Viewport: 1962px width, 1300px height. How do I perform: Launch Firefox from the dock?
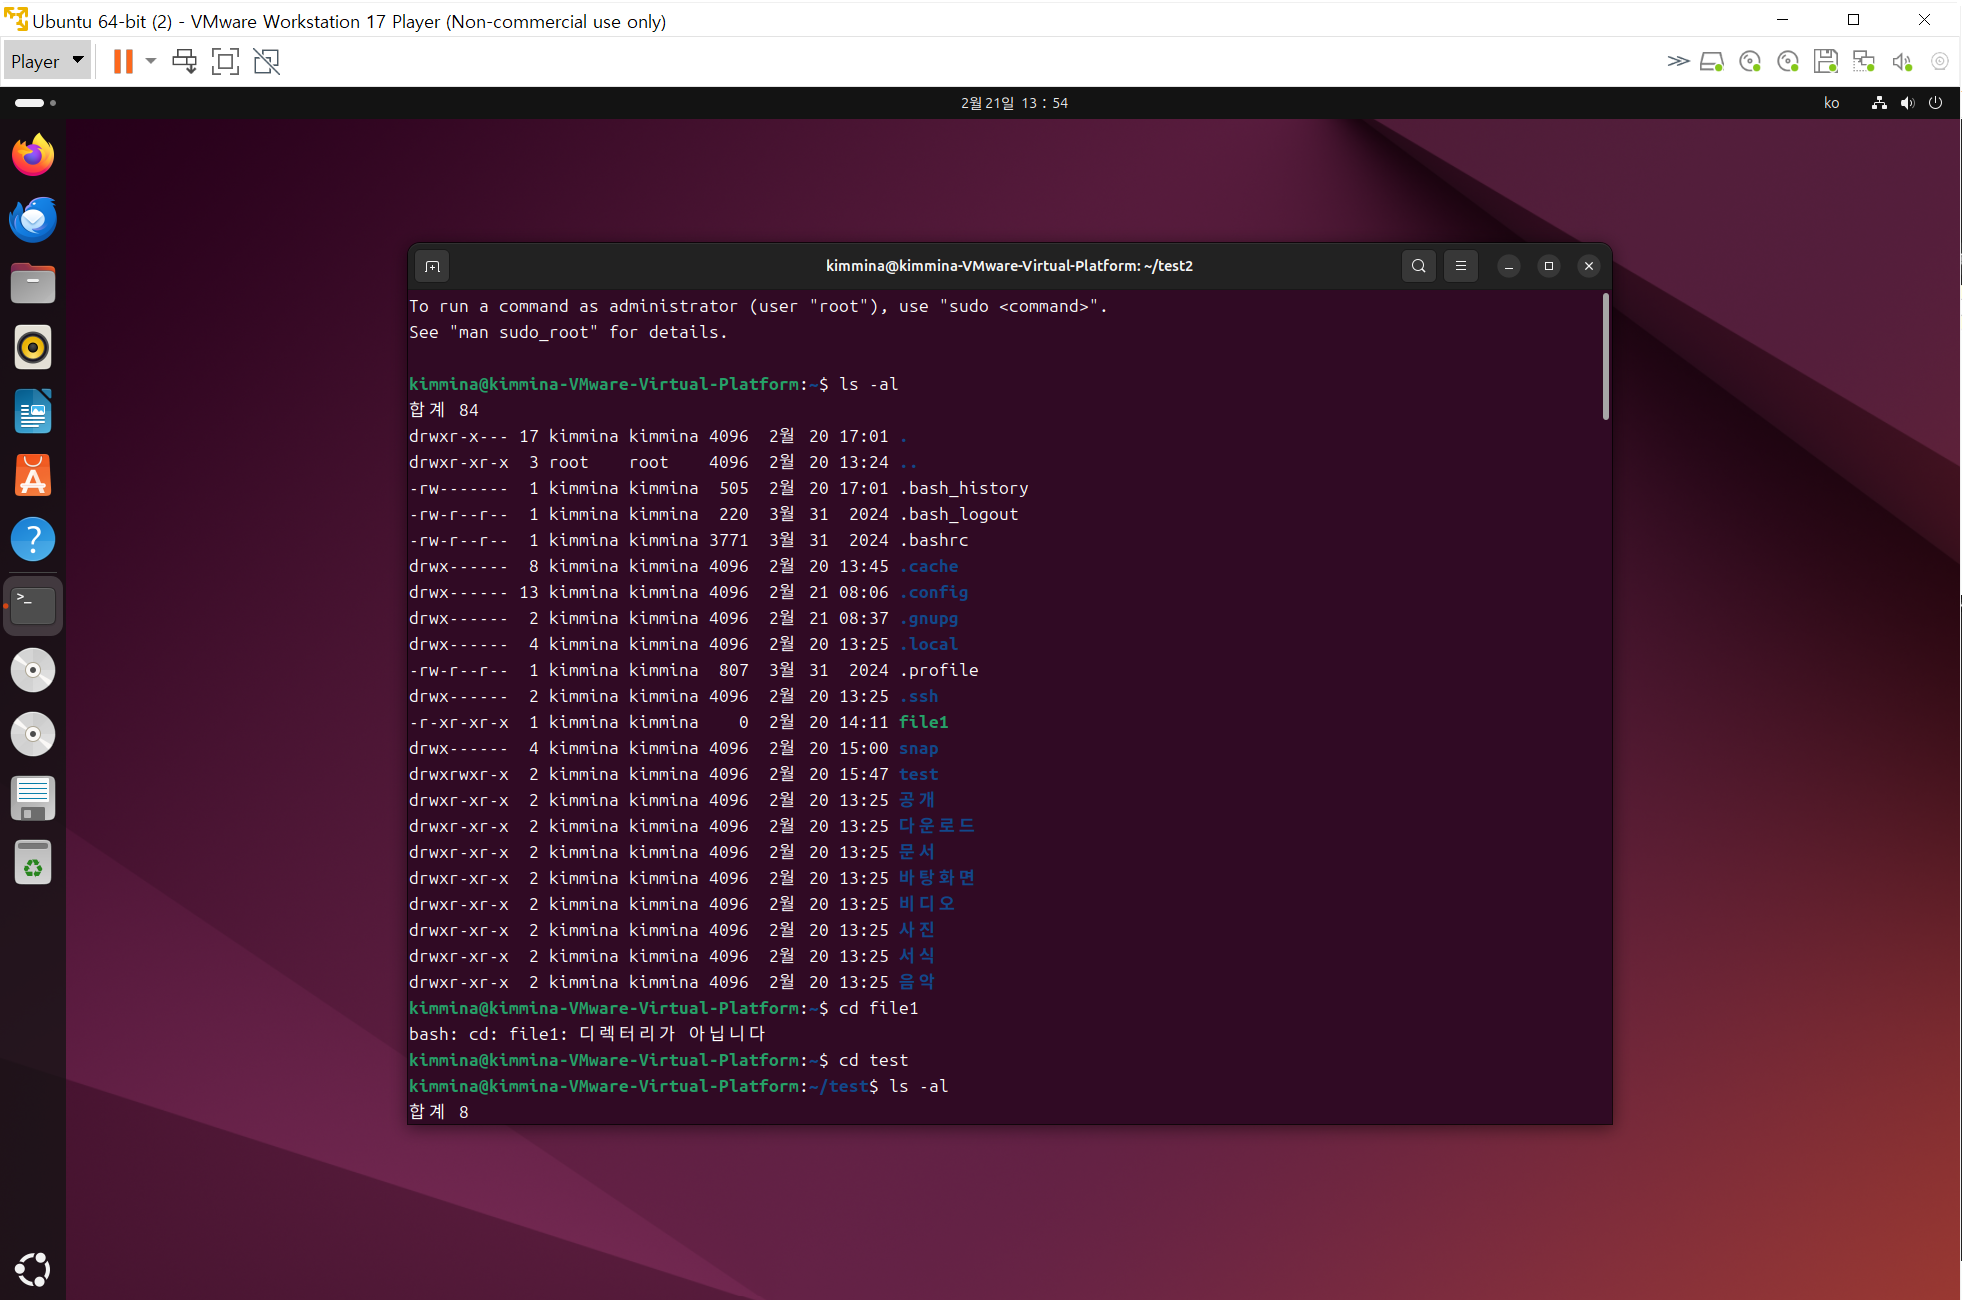pos(33,155)
